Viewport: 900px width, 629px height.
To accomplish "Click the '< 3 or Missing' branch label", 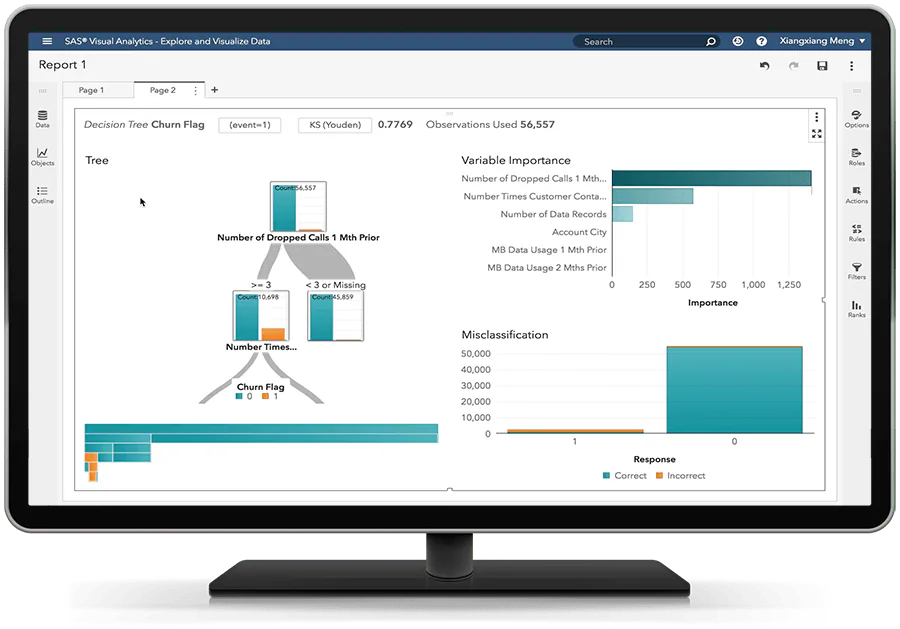I will click(x=336, y=285).
